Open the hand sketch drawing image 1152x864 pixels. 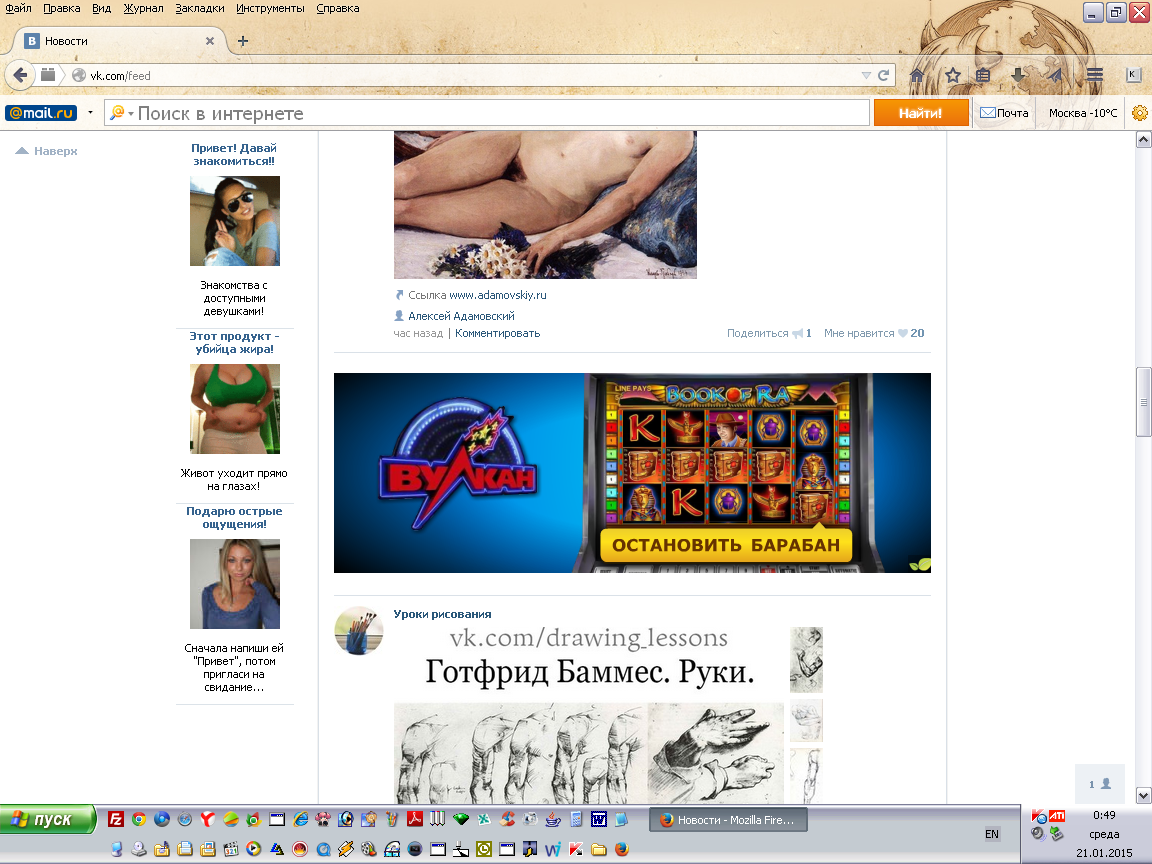click(716, 752)
